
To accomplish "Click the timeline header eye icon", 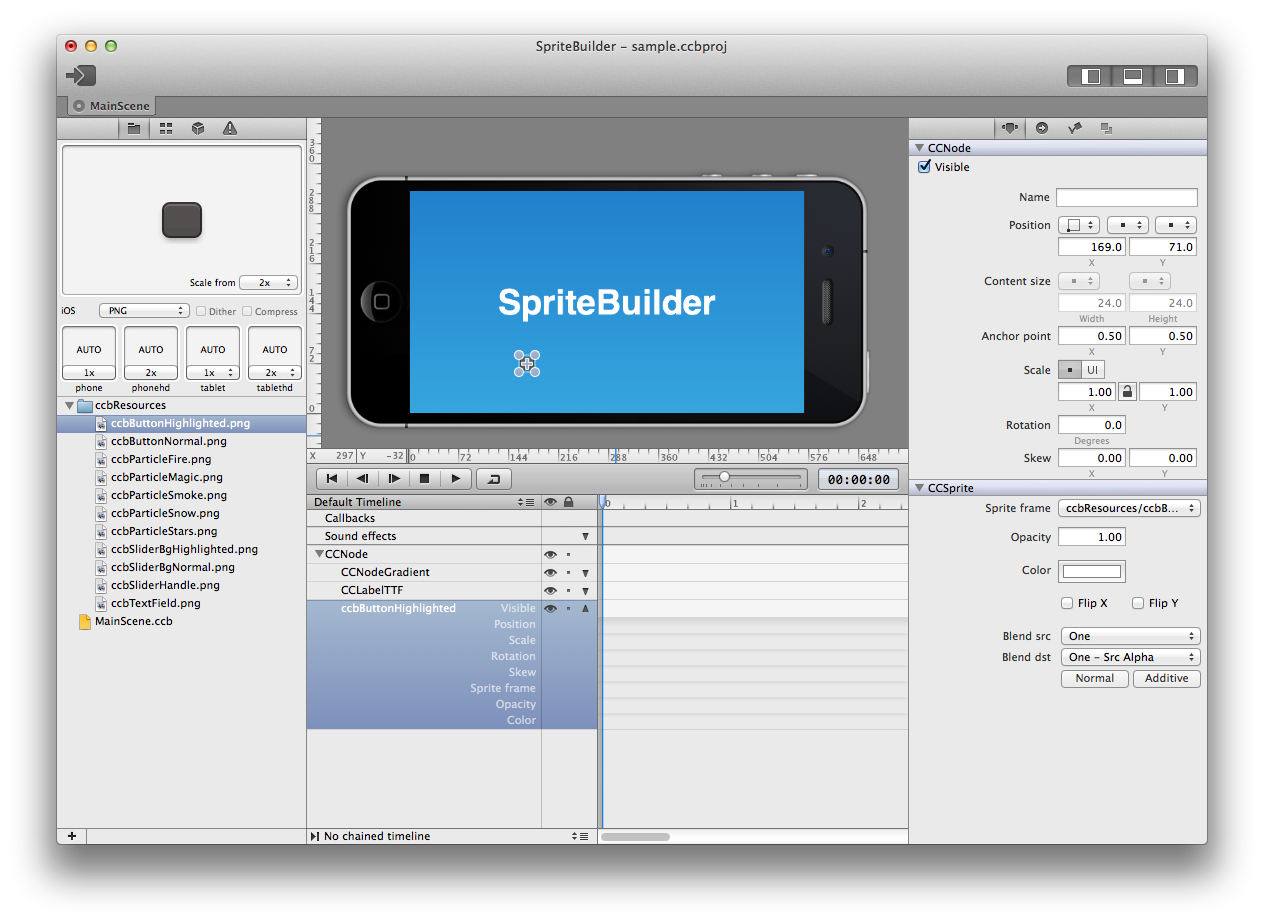I will [x=550, y=502].
